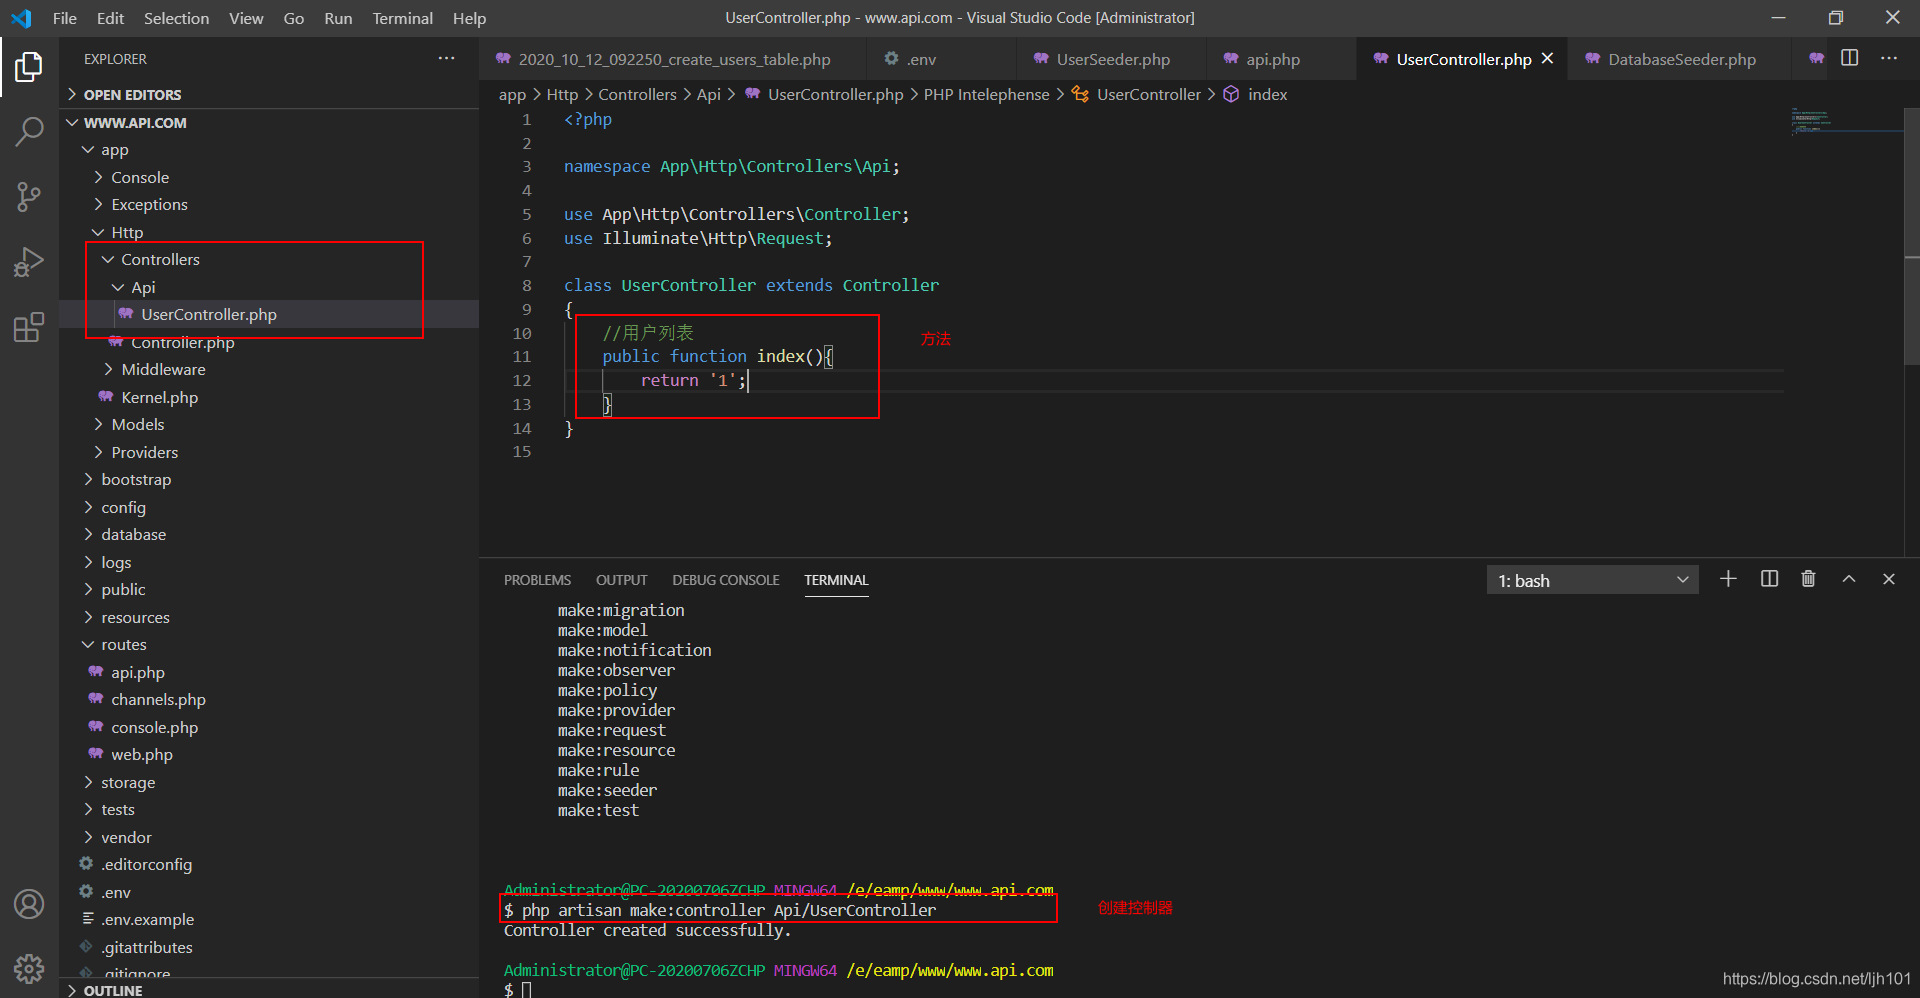Screen dimensions: 1920x998
Task: Expand the Console folder
Action: (269, 177)
